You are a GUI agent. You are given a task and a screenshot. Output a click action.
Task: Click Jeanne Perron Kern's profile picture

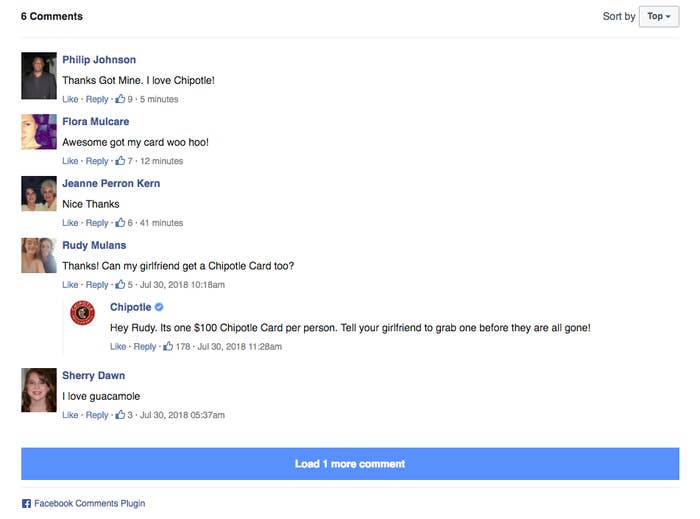39,193
